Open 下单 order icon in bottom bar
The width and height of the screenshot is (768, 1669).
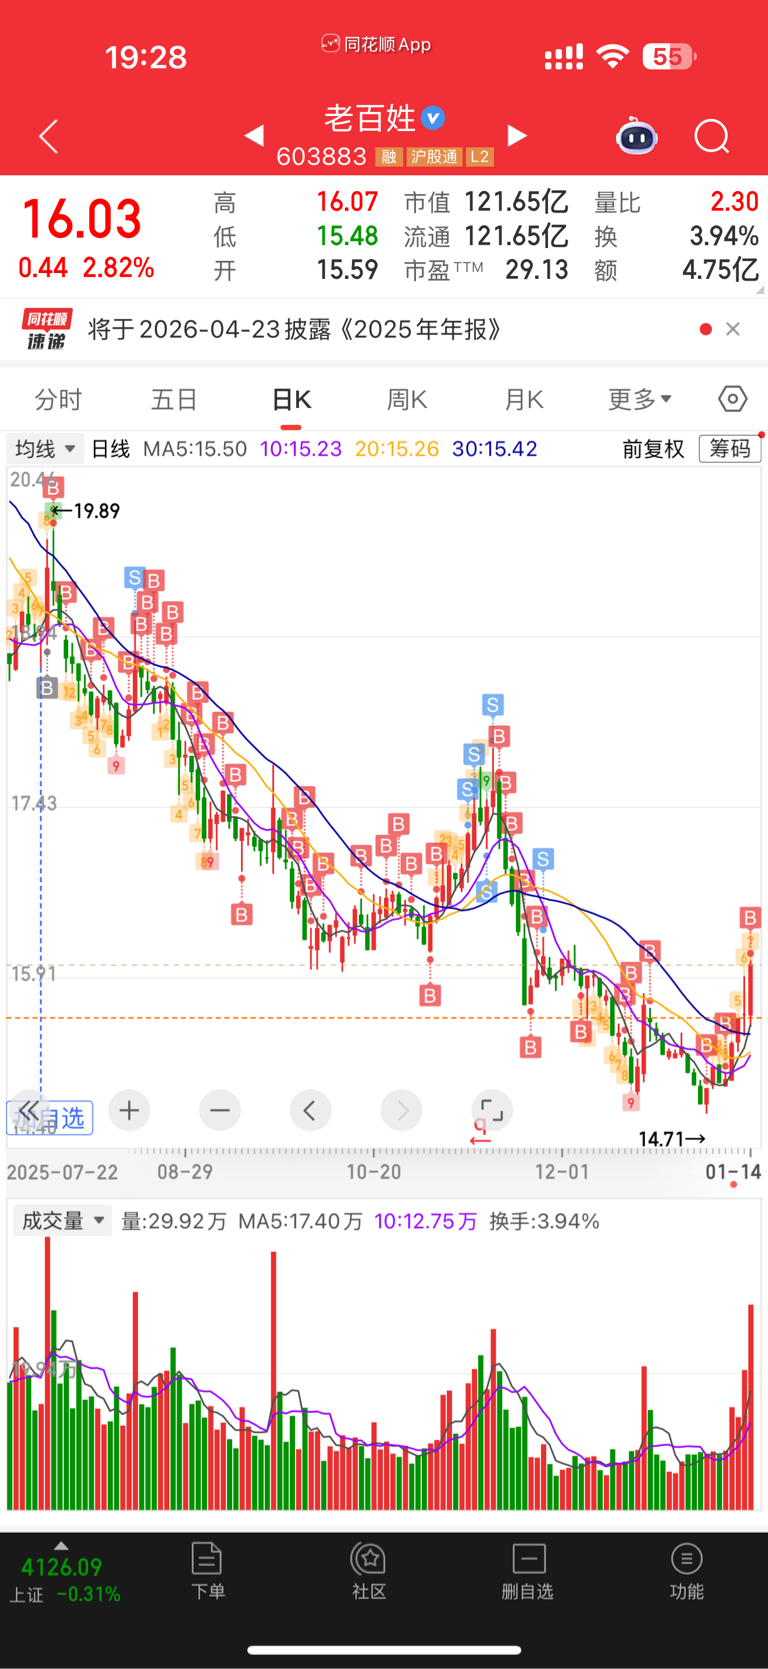click(x=207, y=1570)
